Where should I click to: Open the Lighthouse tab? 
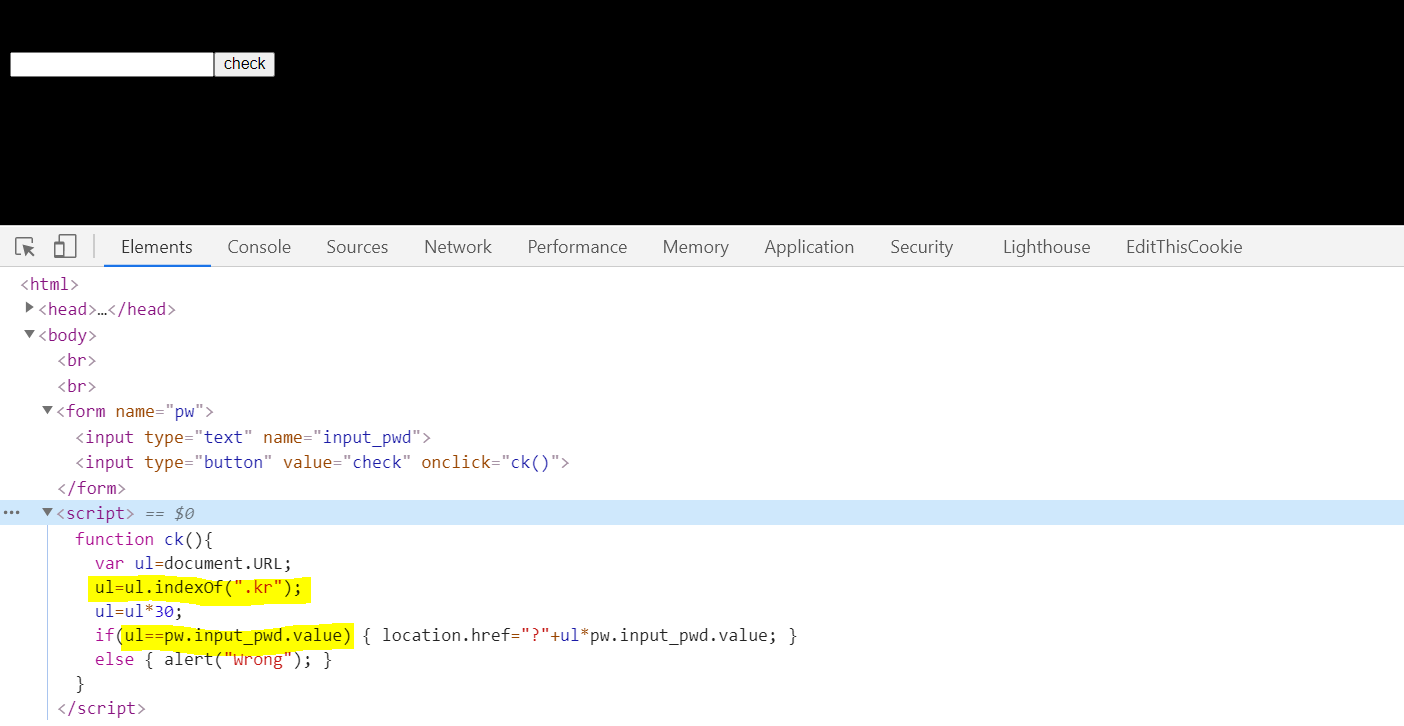pos(1046,247)
